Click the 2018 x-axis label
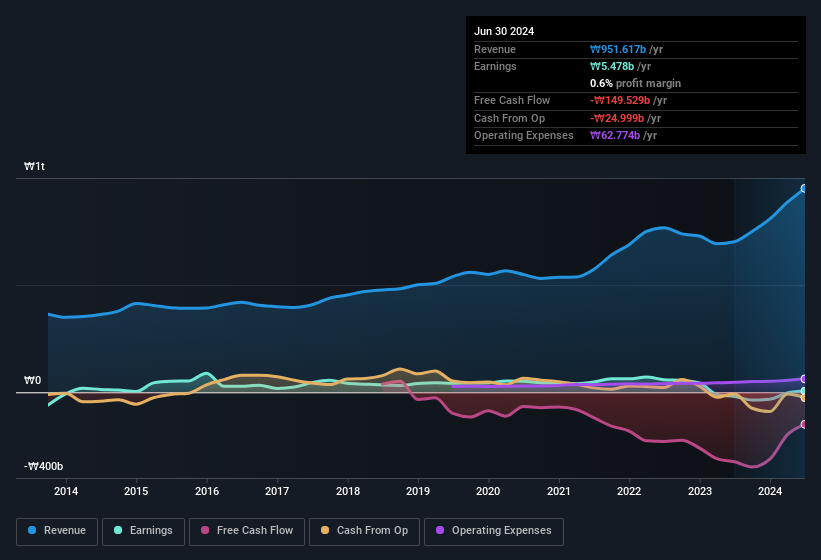 348,491
